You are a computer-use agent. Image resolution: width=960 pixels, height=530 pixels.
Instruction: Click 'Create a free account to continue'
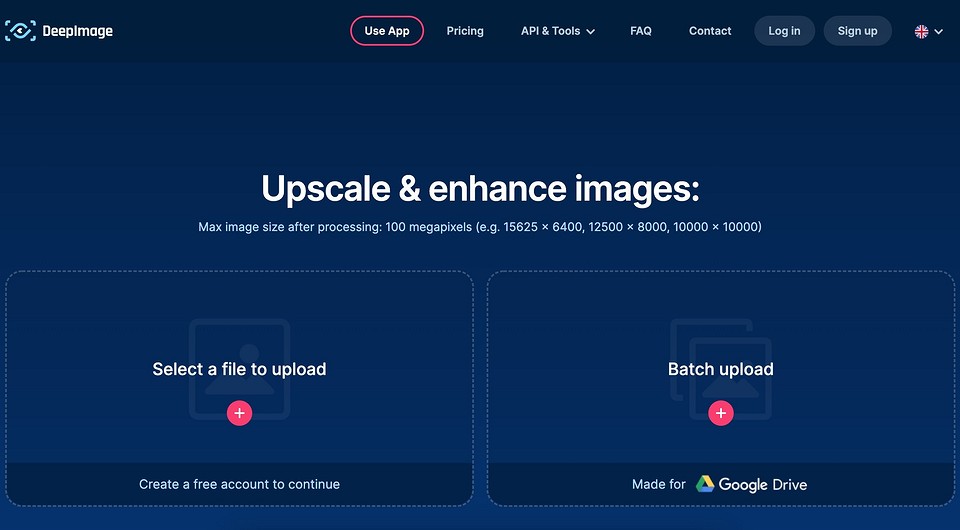tap(239, 484)
